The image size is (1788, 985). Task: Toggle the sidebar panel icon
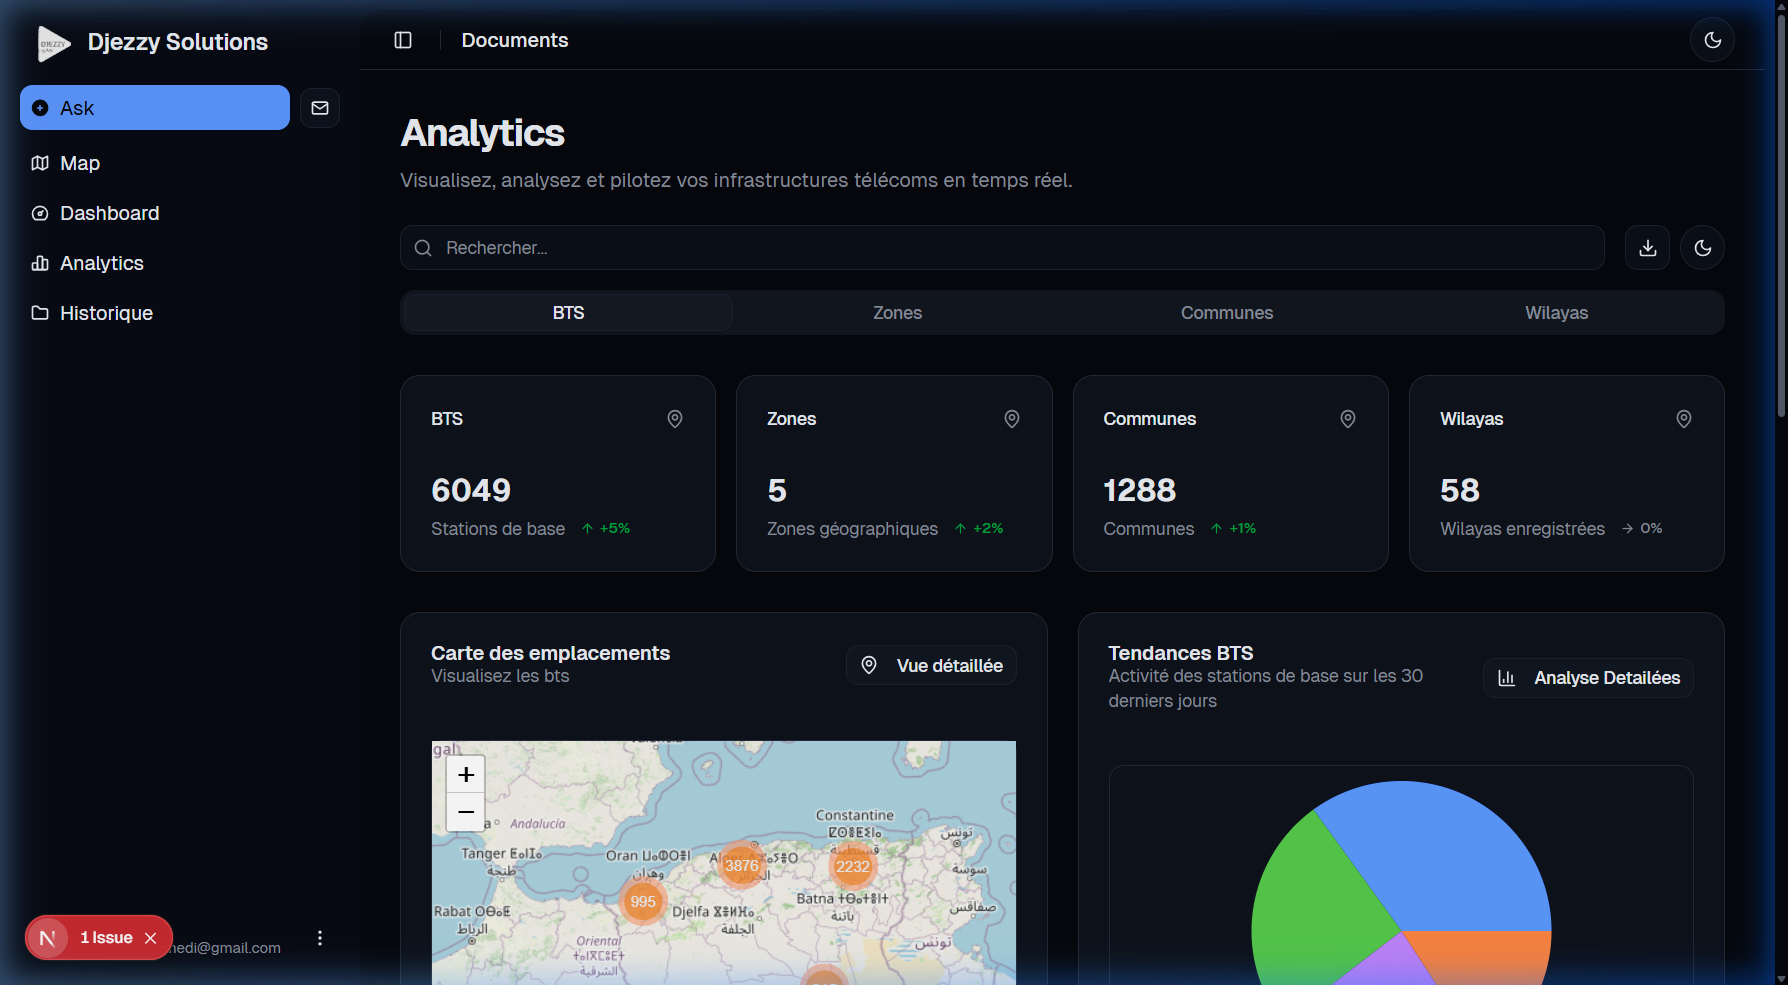coord(403,40)
